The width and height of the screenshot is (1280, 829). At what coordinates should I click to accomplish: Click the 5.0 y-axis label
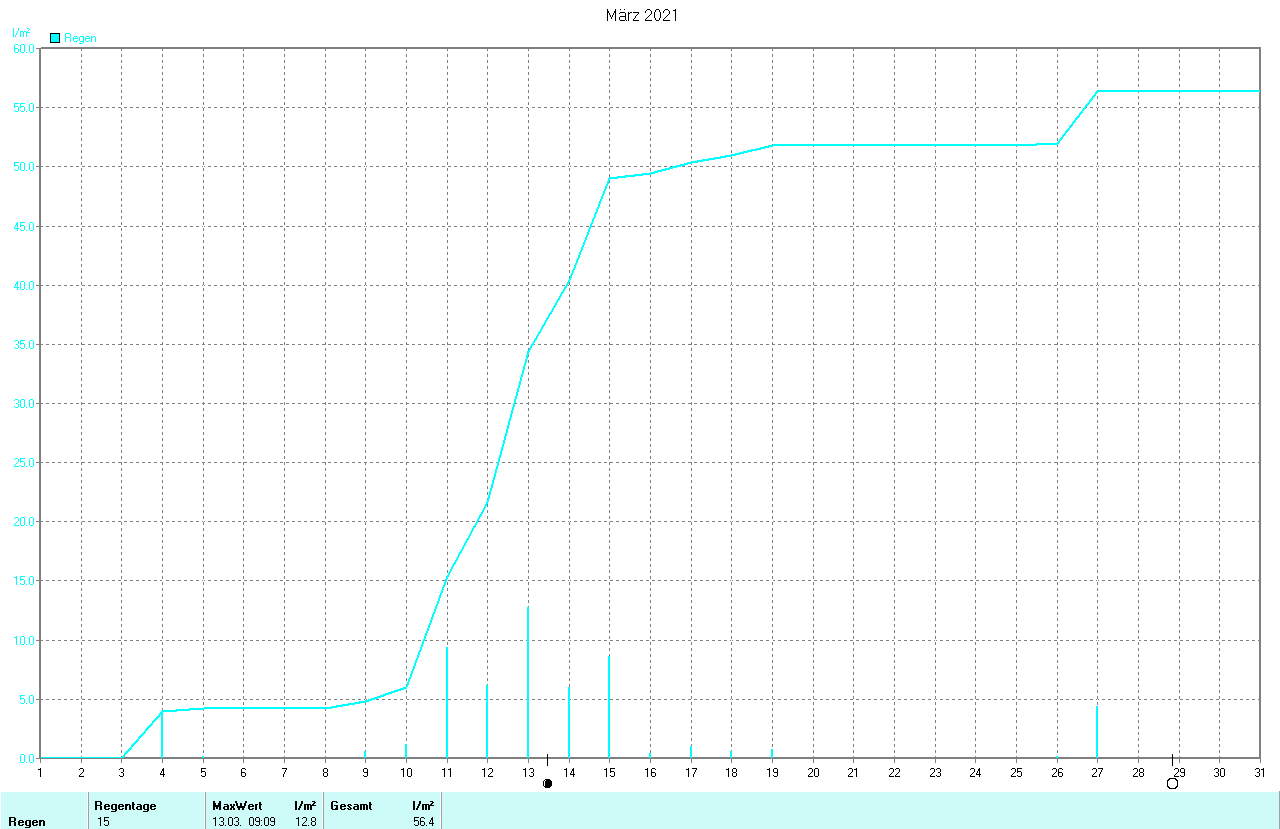[x=26, y=699]
